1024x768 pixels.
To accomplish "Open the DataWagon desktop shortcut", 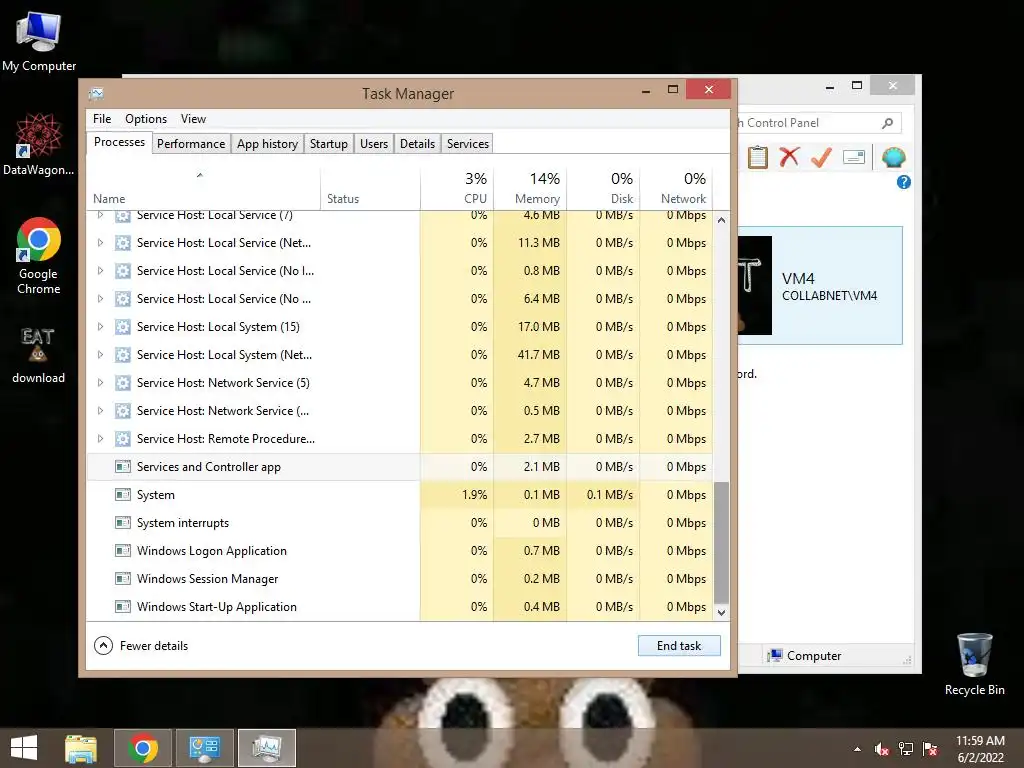I will tap(39, 144).
